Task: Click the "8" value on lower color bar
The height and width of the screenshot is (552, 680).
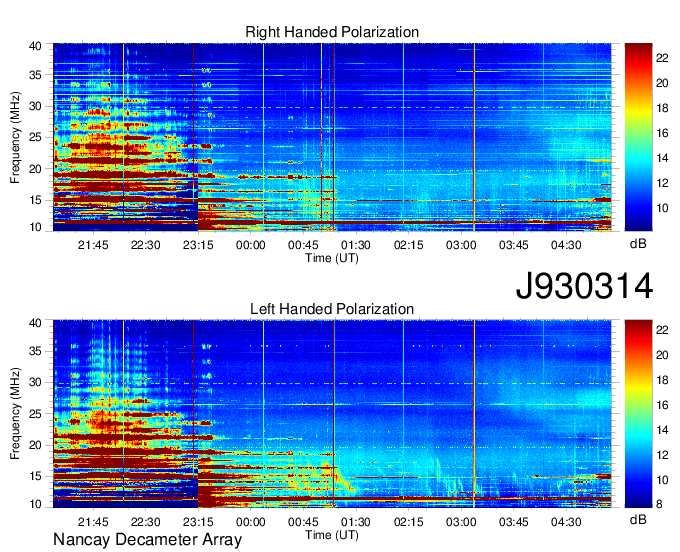Action: point(659,505)
